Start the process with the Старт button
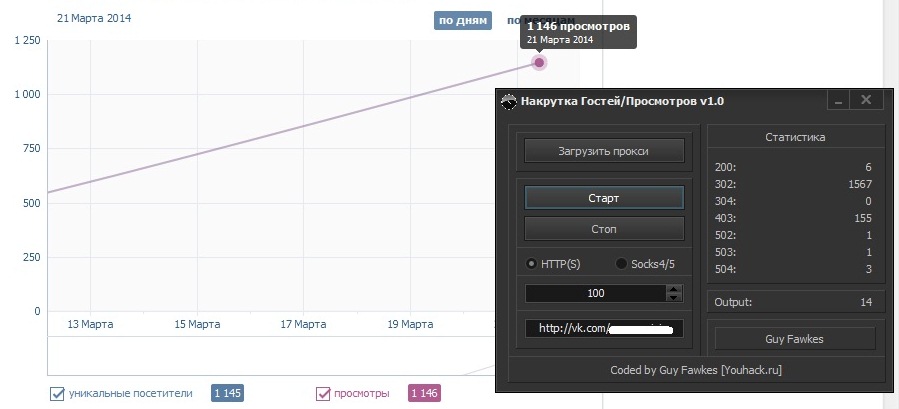The width and height of the screenshot is (899, 409). click(x=604, y=198)
